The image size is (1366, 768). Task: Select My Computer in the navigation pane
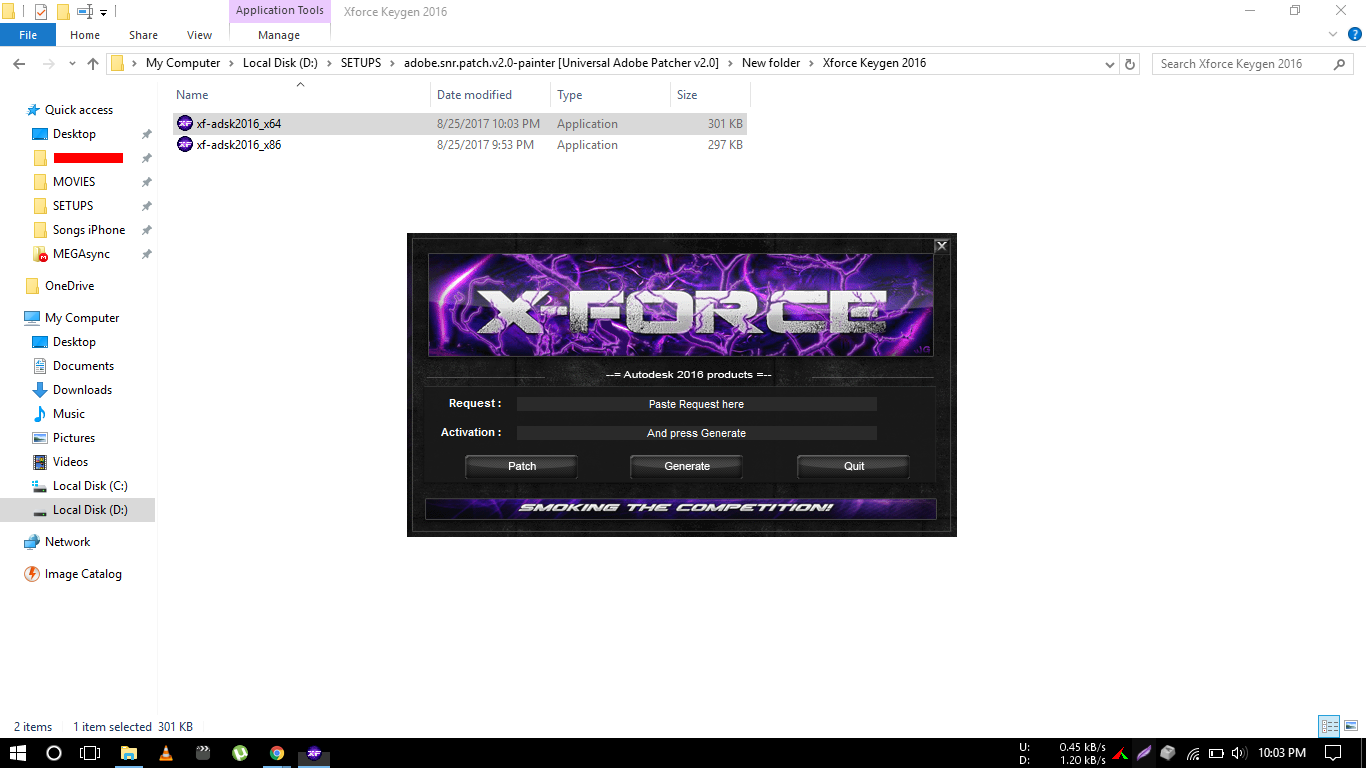[x=82, y=318]
